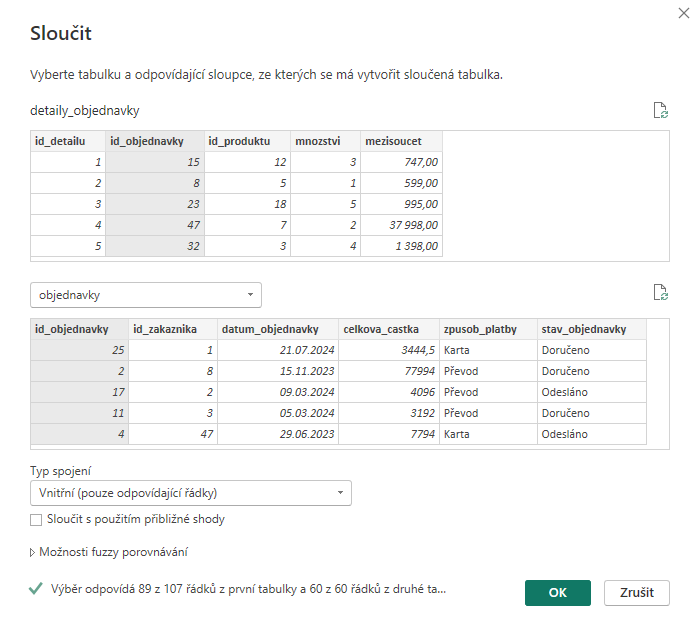This screenshot has height=636, width=700.
Task: Select id_objednavky column in objednavky table
Action: tap(79, 329)
